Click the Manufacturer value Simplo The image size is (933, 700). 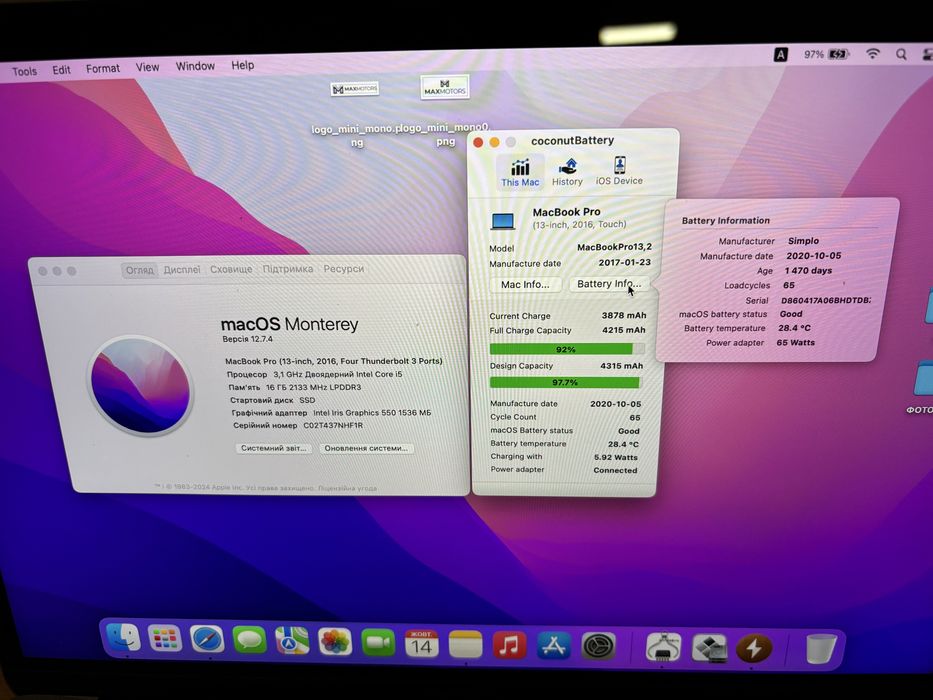point(803,241)
